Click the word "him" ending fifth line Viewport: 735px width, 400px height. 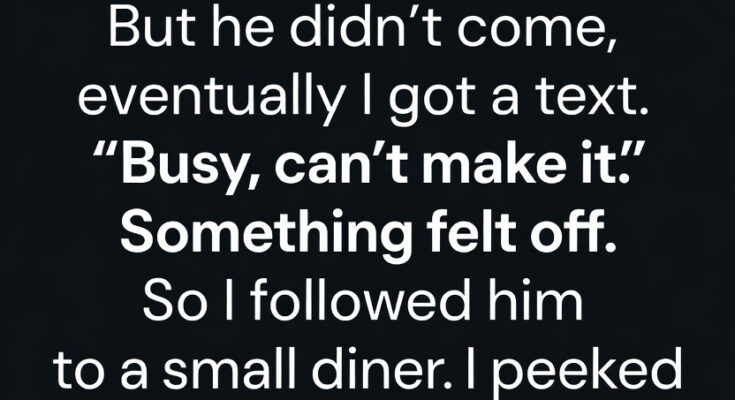pos(545,298)
